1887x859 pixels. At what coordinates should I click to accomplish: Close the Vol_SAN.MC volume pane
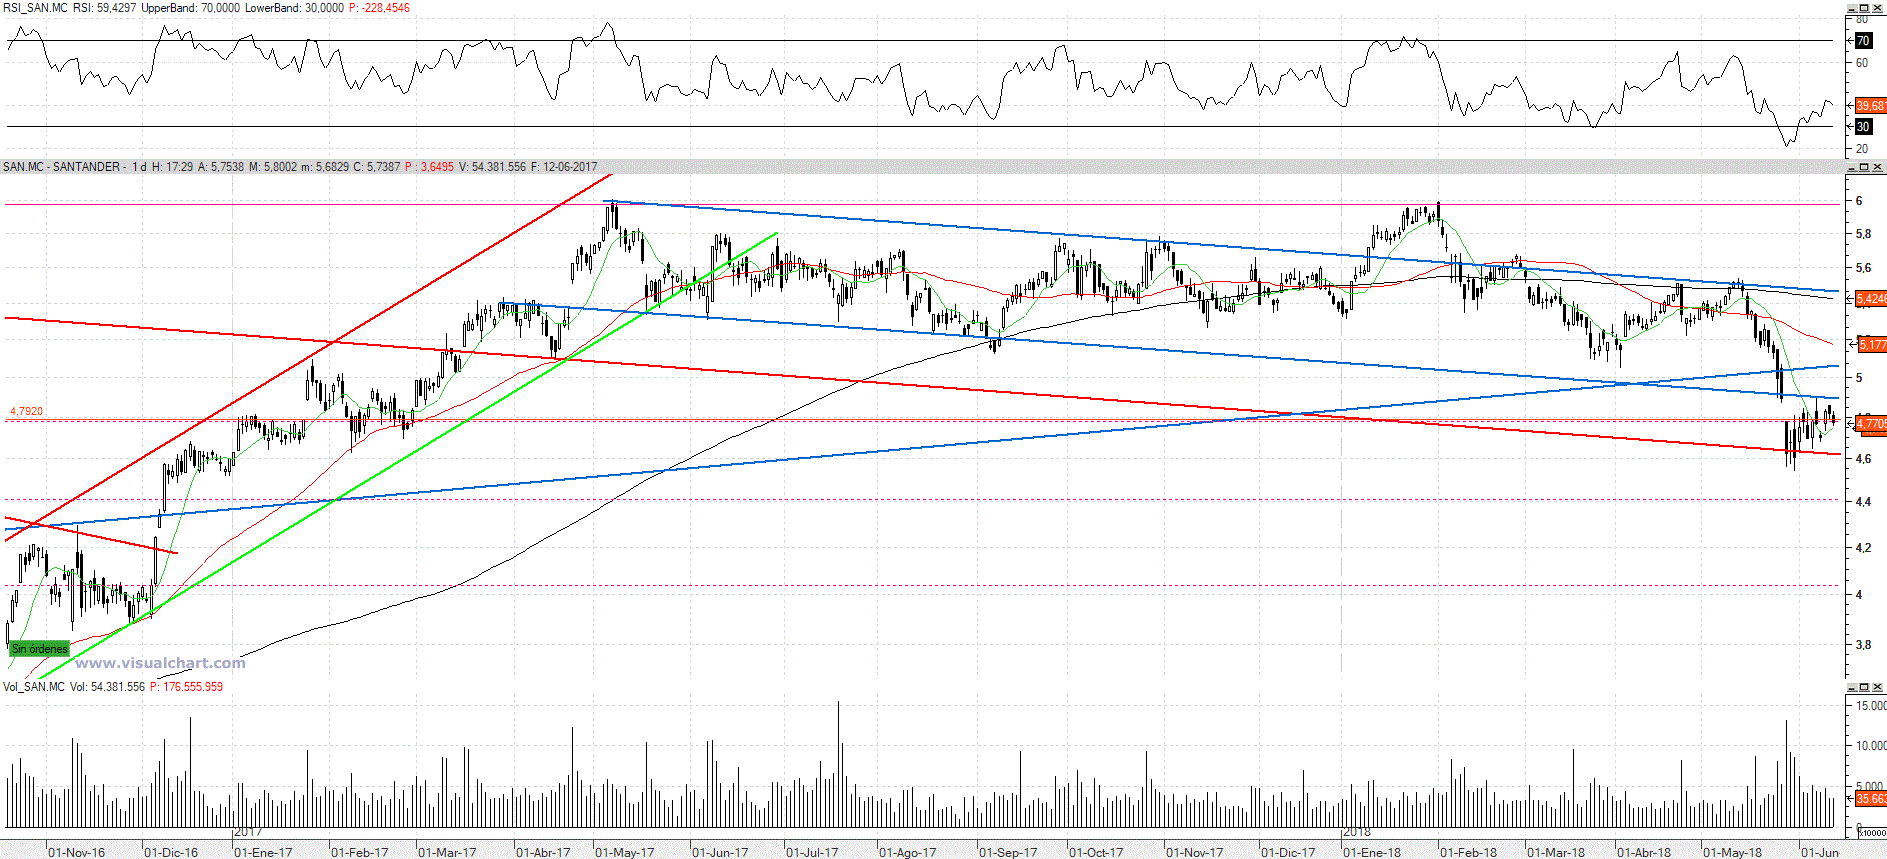pos(1876,687)
